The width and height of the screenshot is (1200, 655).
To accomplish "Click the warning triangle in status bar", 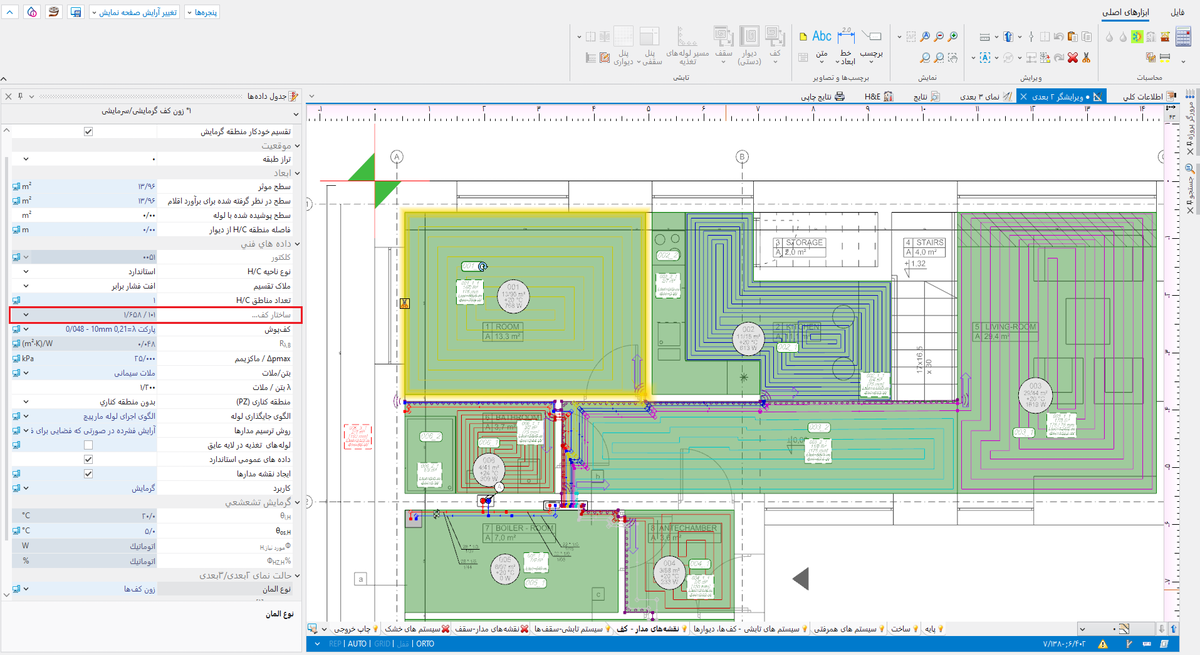I will click(1102, 644).
